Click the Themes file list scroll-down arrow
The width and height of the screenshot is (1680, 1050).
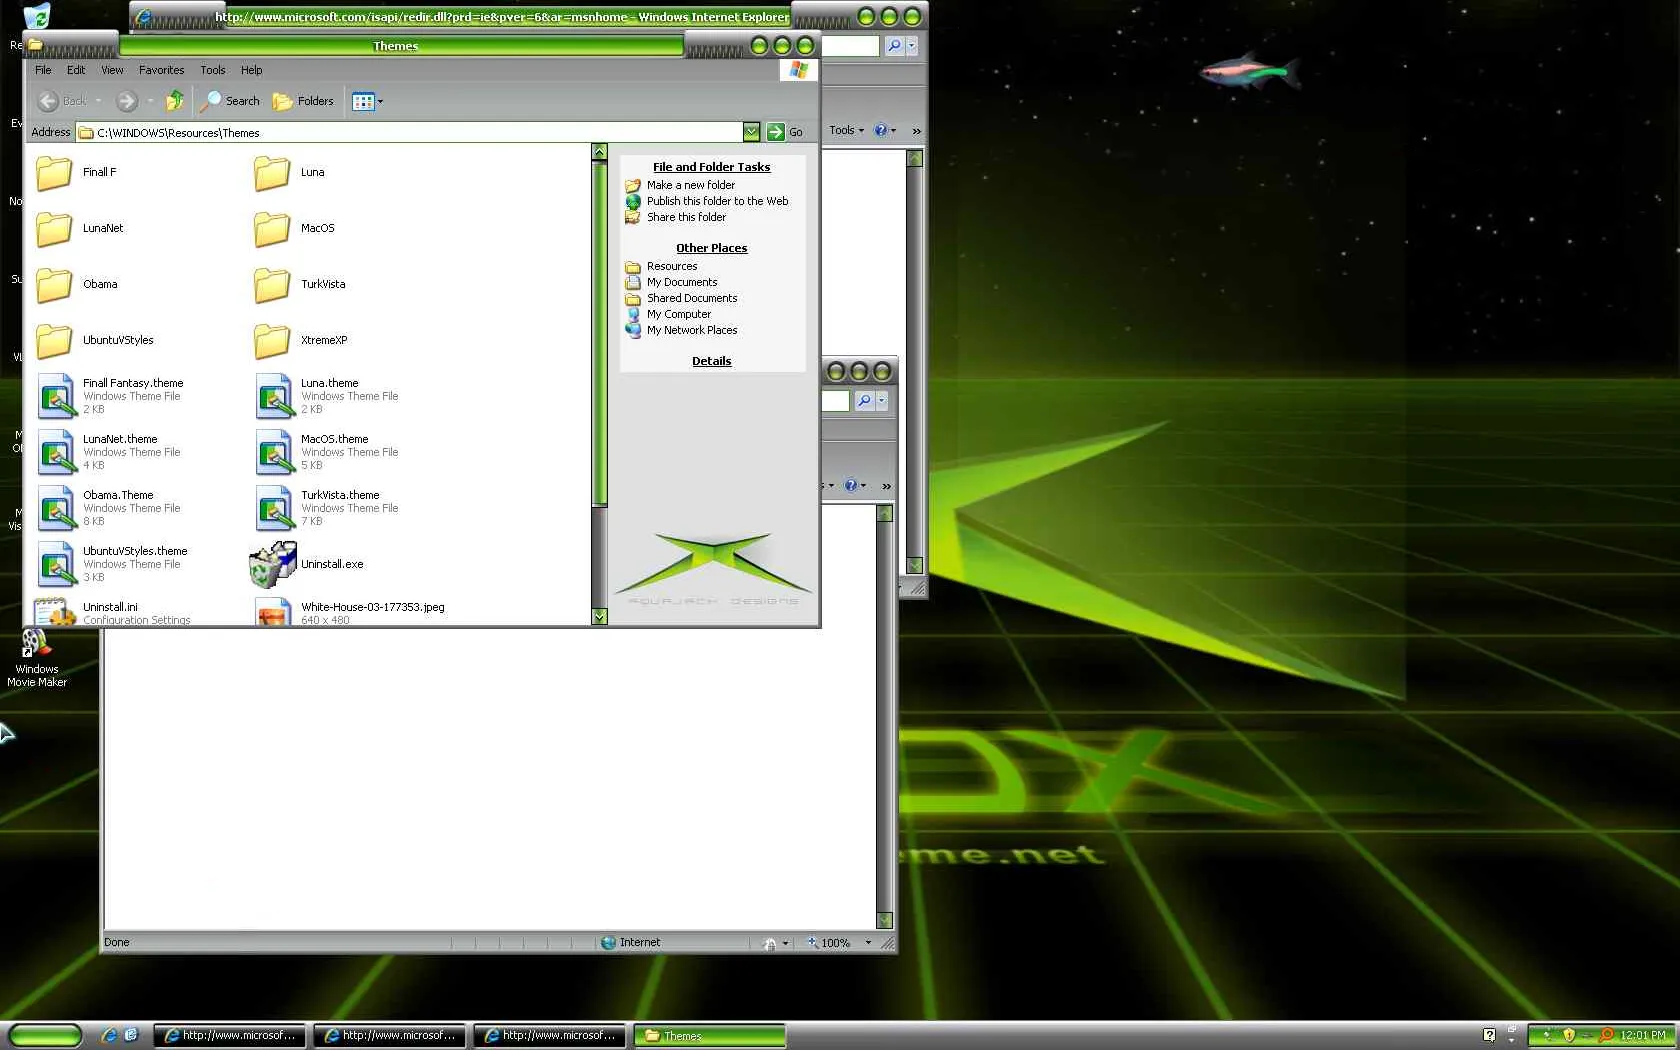coord(600,617)
